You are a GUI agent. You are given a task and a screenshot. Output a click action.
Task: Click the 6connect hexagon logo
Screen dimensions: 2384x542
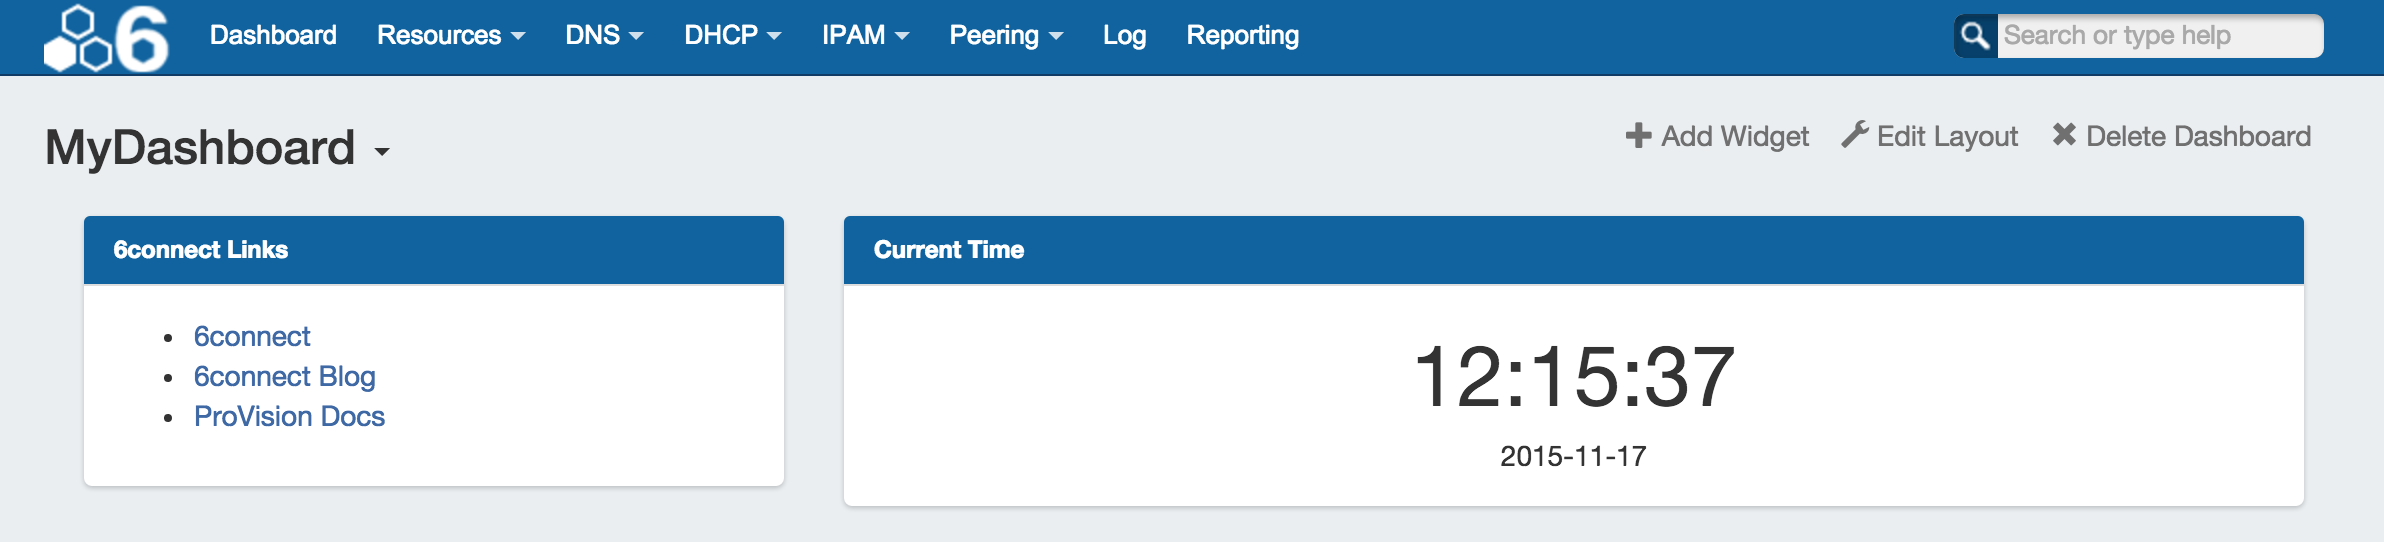tap(106, 38)
